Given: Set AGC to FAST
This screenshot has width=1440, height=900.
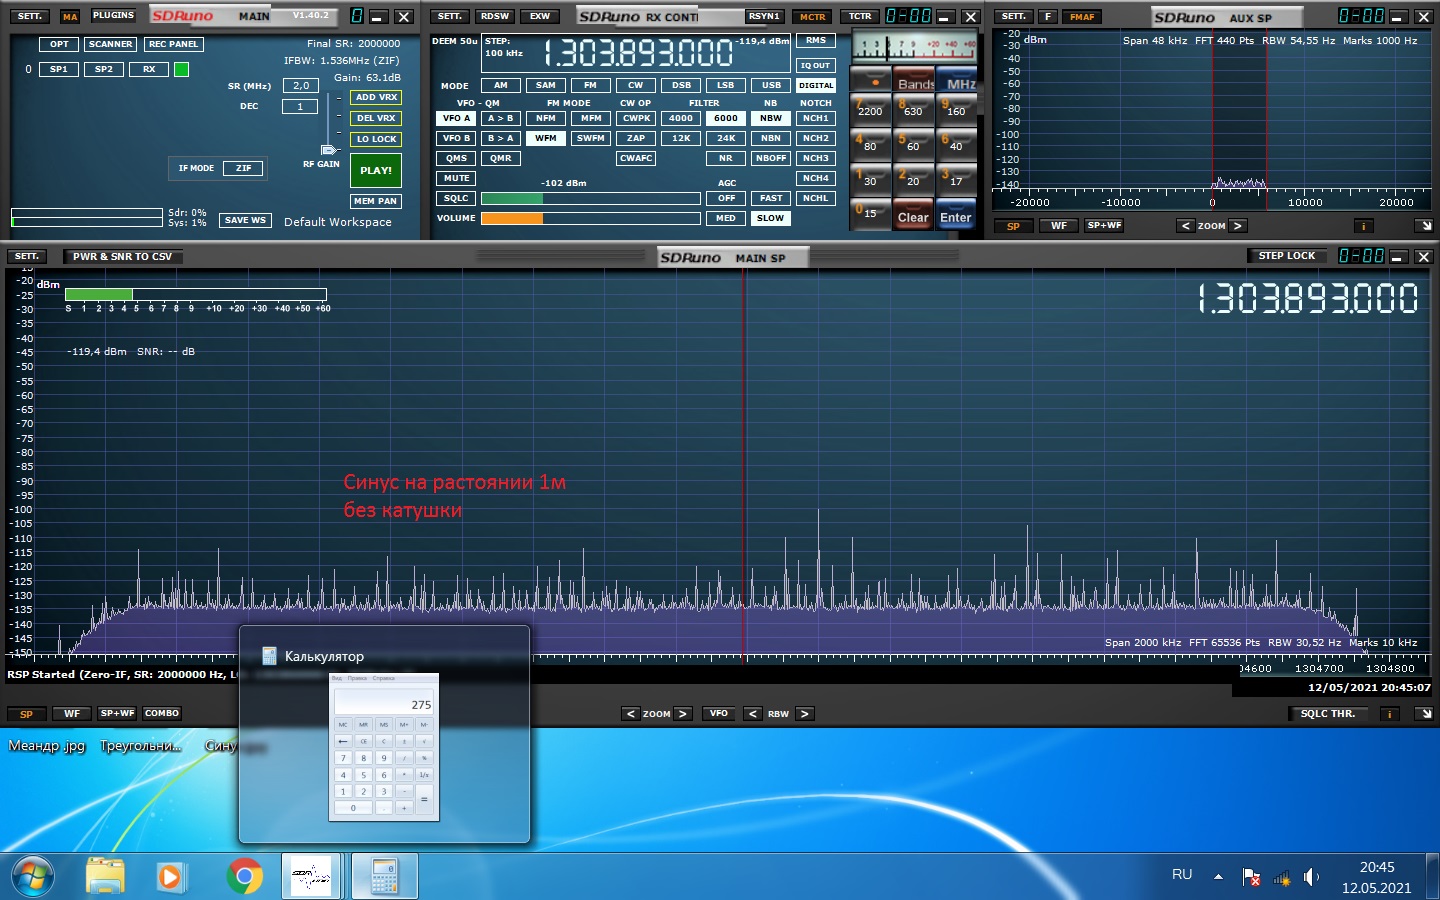Looking at the screenshot, I should click(771, 198).
